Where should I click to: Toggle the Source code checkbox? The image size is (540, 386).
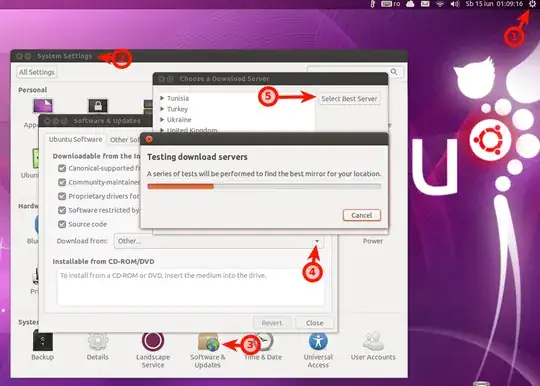pos(62,224)
